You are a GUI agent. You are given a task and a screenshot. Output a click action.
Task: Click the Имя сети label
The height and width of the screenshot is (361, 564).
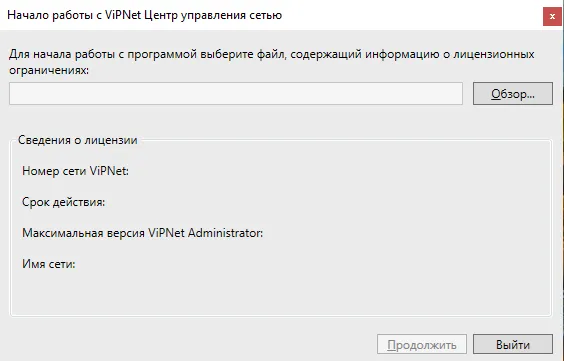[49, 264]
